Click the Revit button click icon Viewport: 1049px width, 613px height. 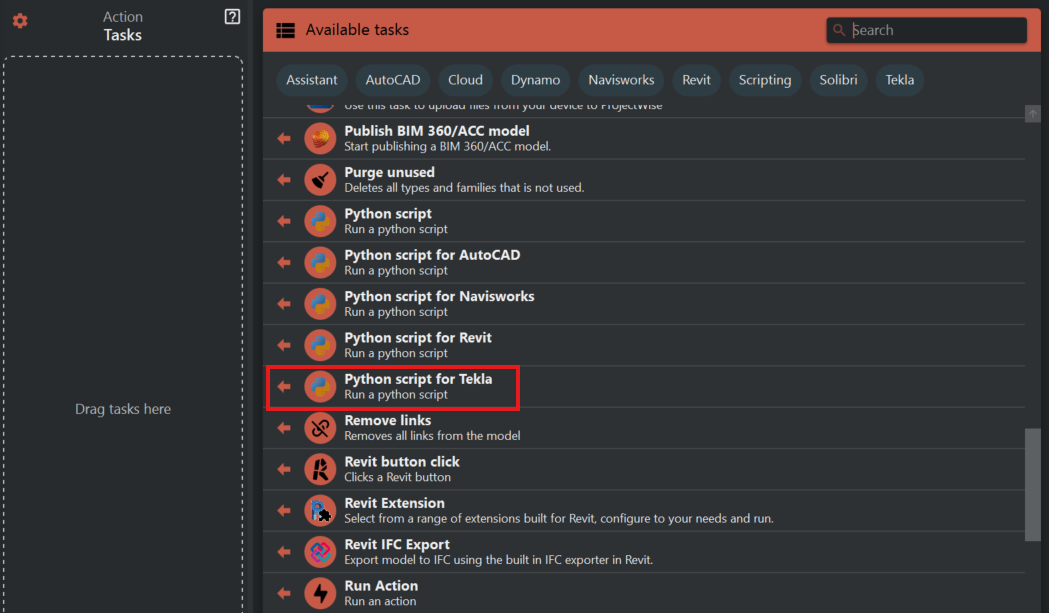click(x=320, y=469)
